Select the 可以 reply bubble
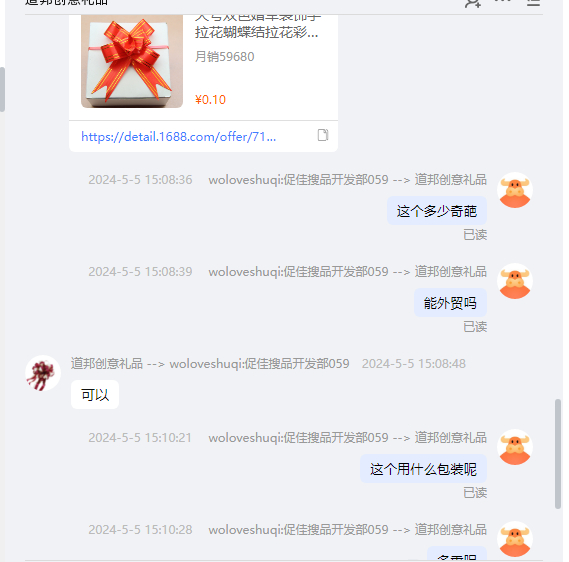Image resolution: width=569 pixels, height=562 pixels. click(95, 394)
